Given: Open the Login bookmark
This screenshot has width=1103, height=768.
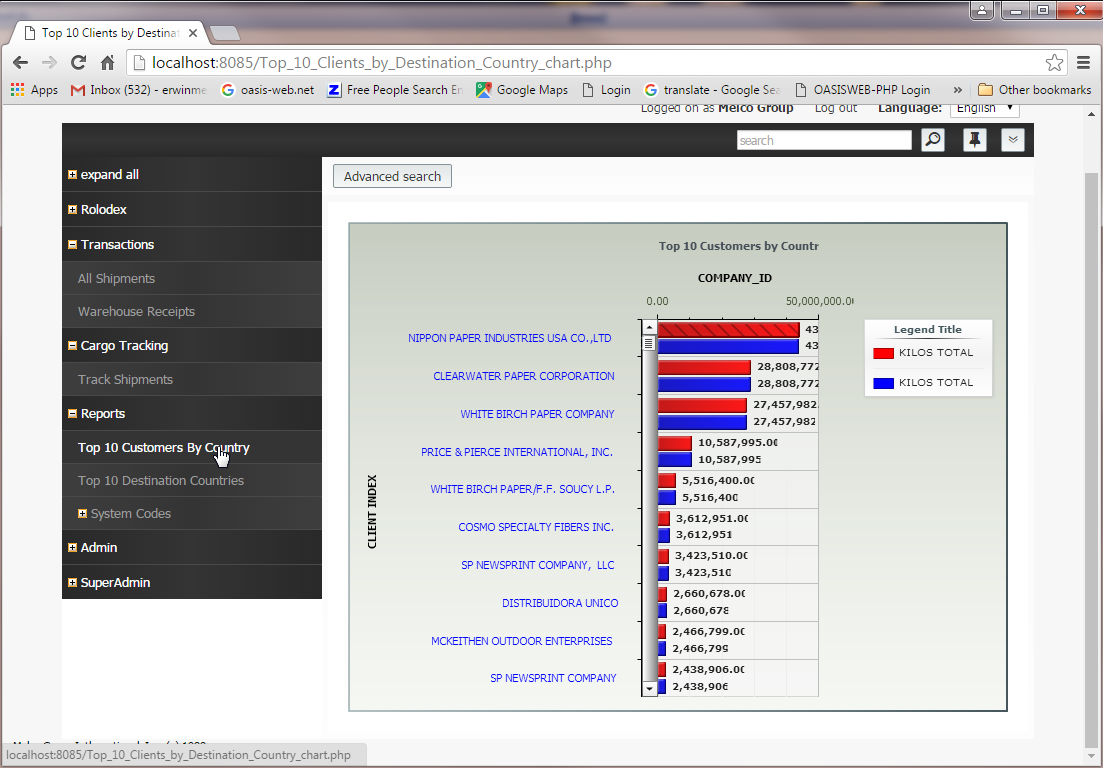Looking at the screenshot, I should tap(606, 89).
